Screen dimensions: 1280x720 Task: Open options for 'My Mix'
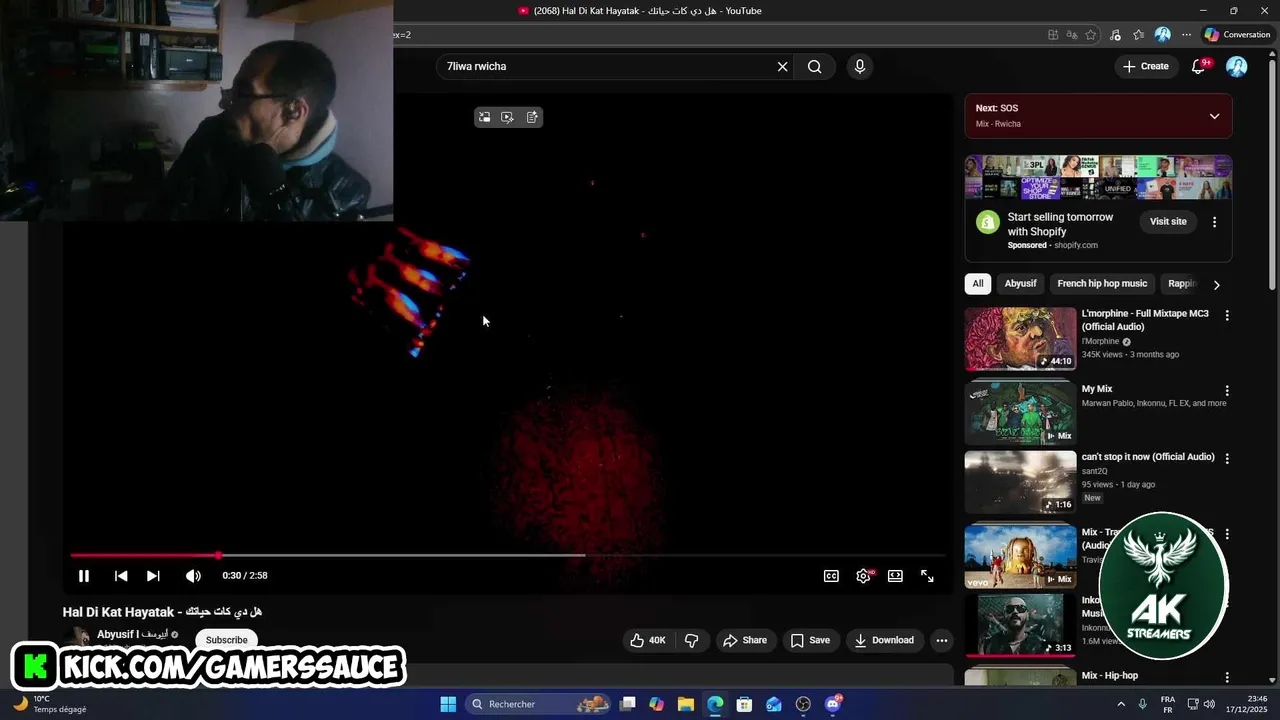click(1227, 391)
